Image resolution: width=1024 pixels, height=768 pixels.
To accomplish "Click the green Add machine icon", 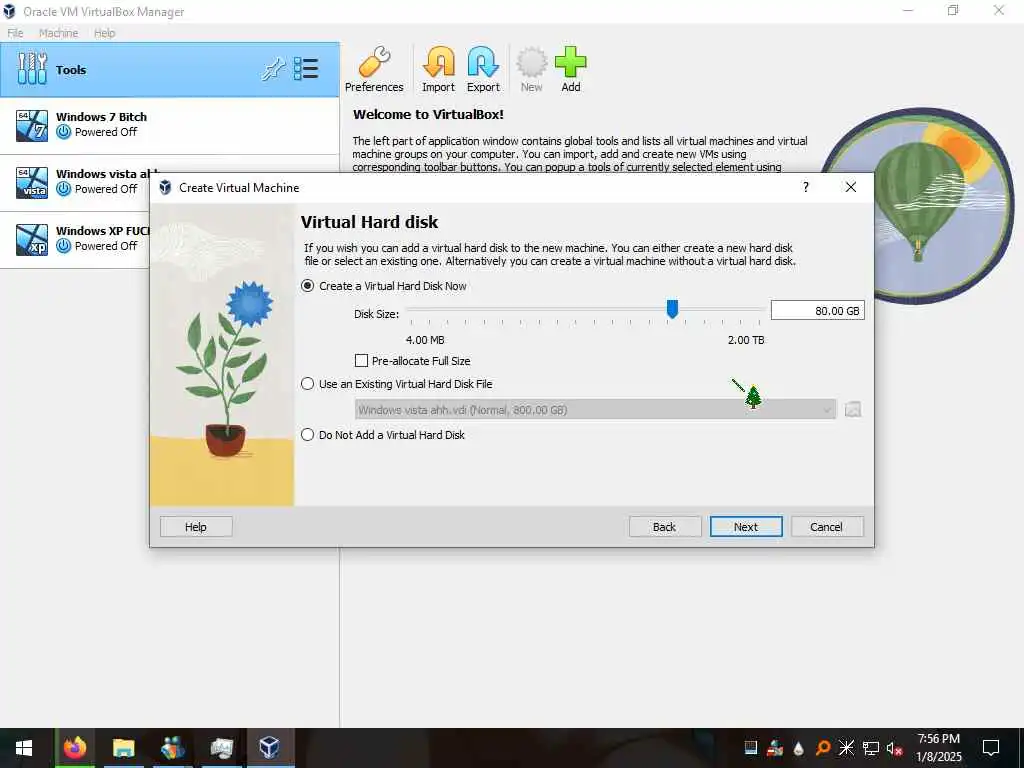I will click(x=571, y=69).
